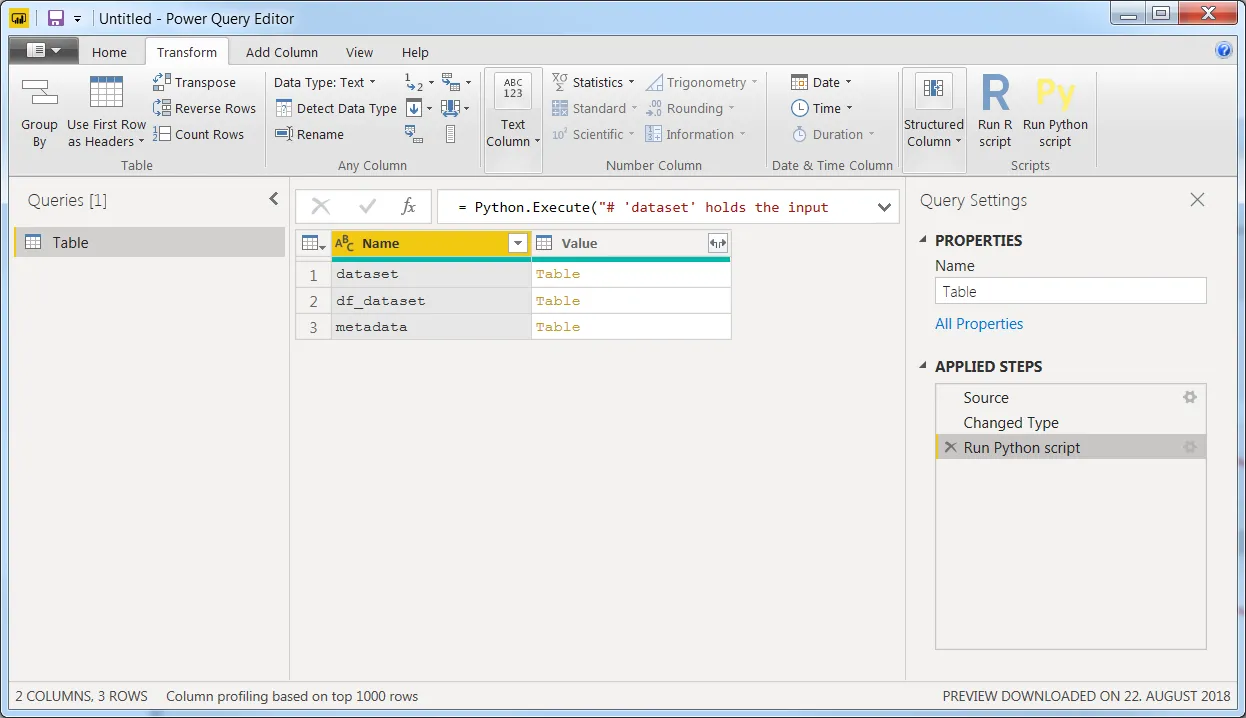The width and height of the screenshot is (1246, 718).
Task: Open the Time dropdown
Action: [821, 108]
